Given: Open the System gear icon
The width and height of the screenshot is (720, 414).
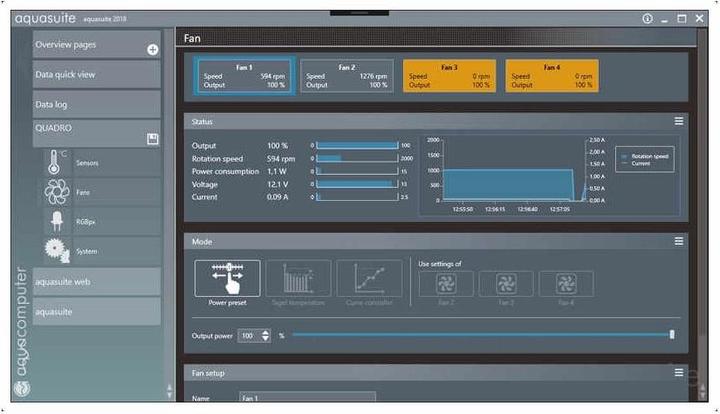Looking at the screenshot, I should (x=57, y=251).
